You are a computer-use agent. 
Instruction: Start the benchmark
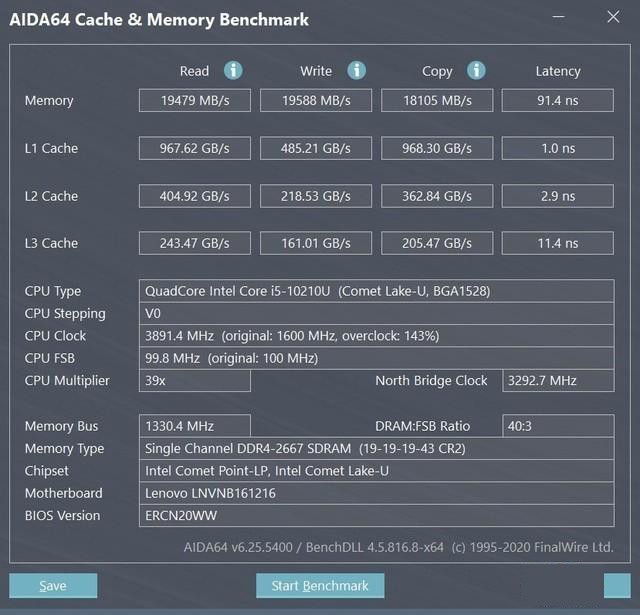point(320,586)
